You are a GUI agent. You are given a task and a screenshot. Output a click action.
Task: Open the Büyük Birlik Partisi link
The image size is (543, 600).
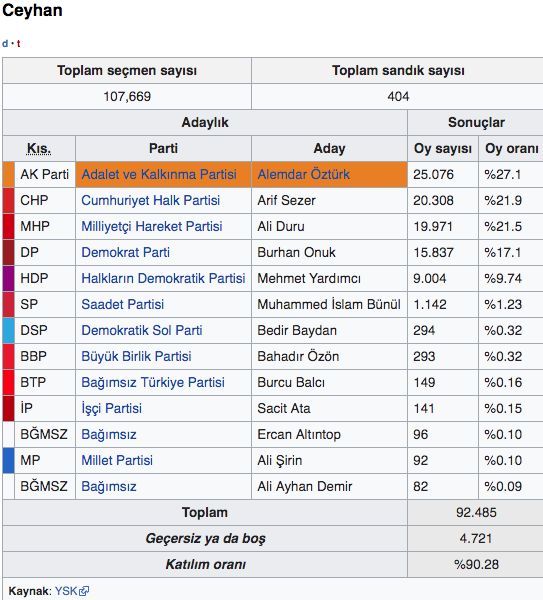[x=137, y=357]
